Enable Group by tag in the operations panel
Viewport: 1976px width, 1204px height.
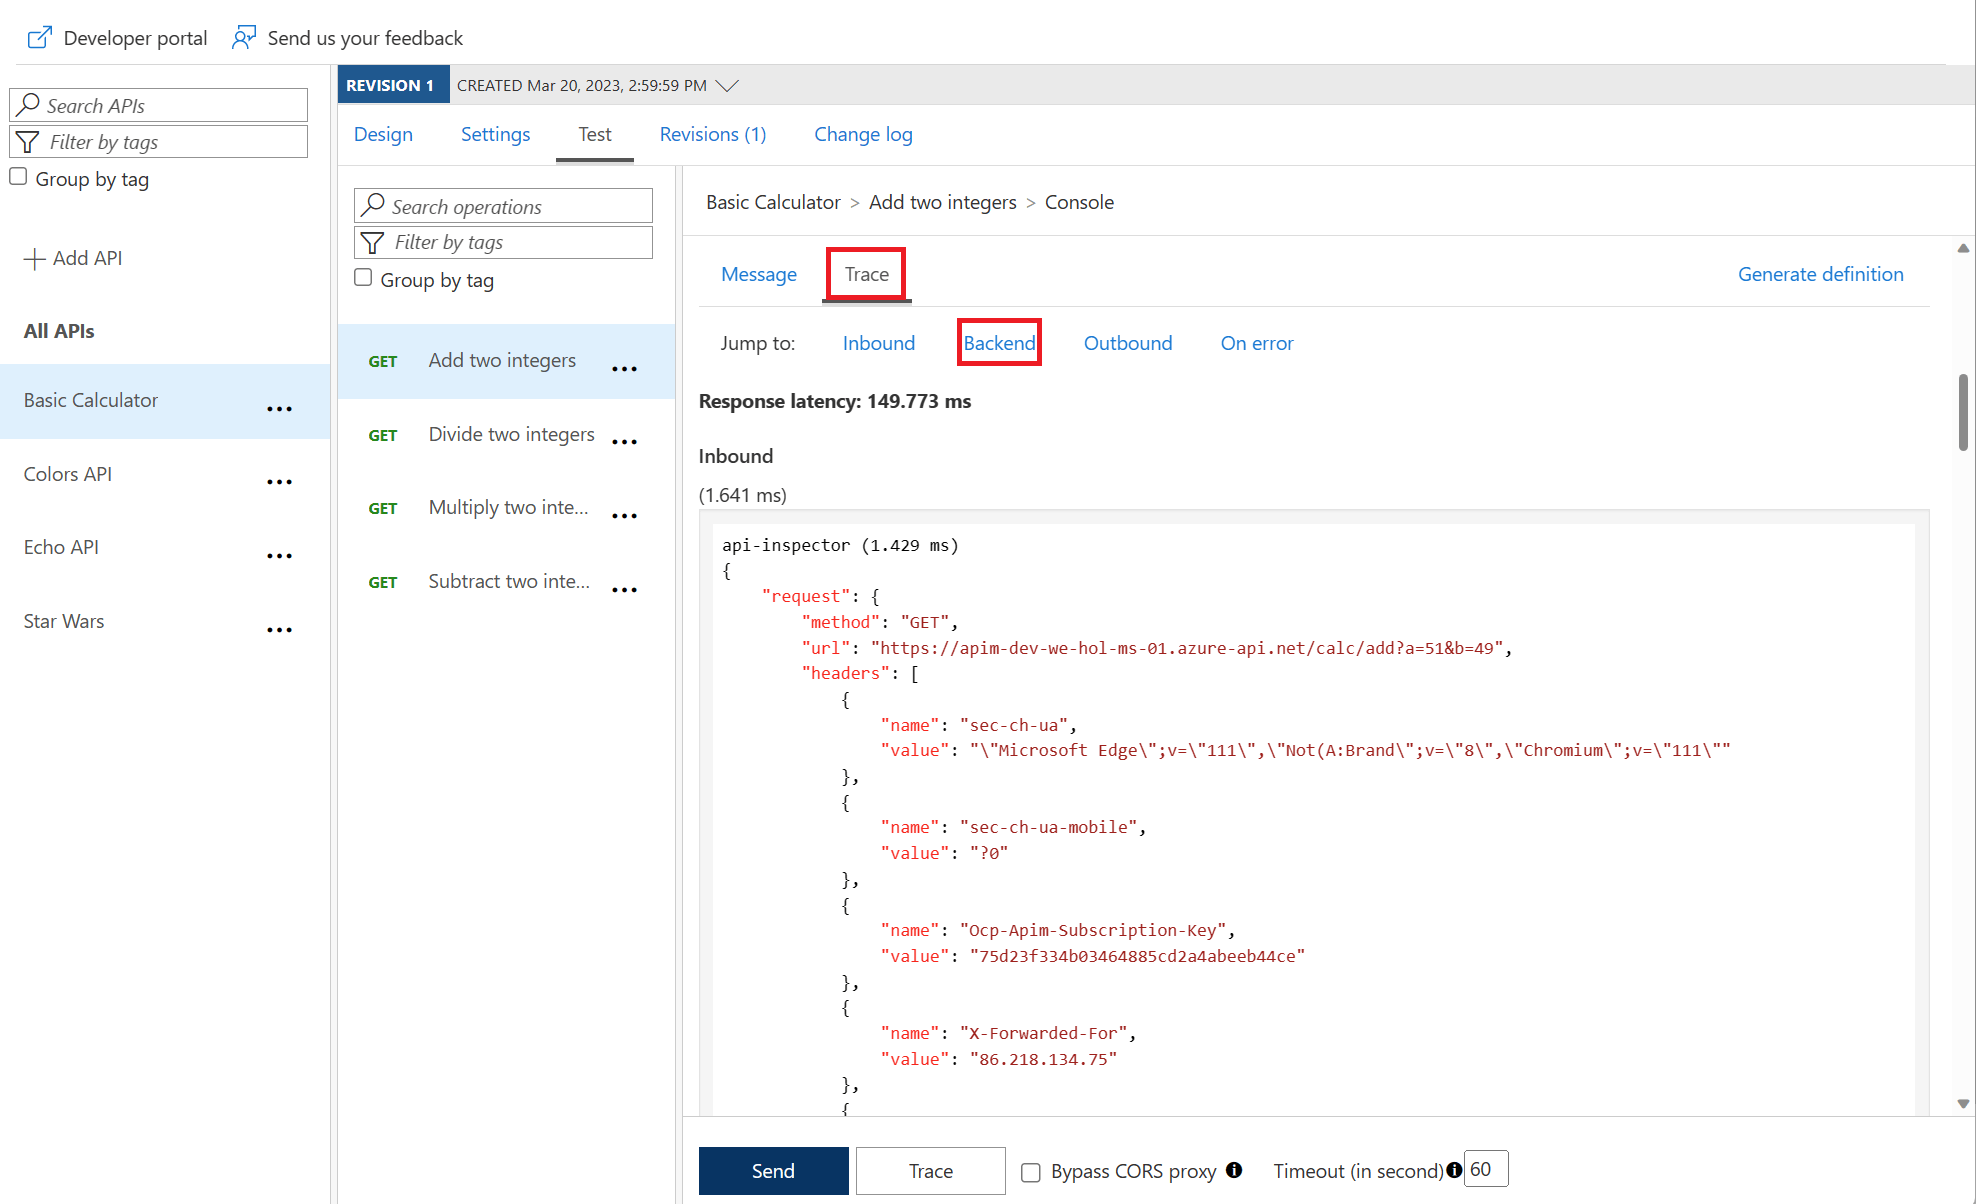point(363,277)
